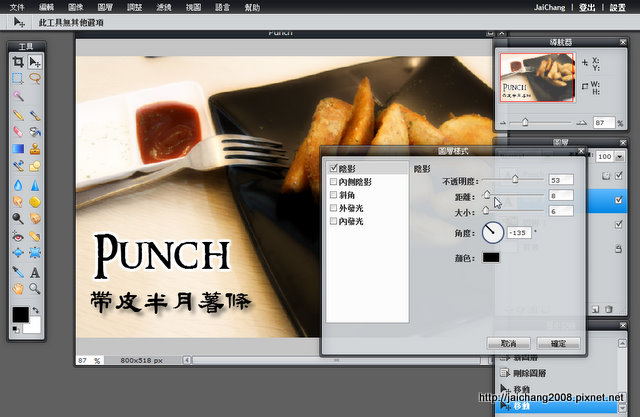This screenshot has width=640, height=417.
Task: Select the Move tool in toolbox
Action: (x=35, y=62)
